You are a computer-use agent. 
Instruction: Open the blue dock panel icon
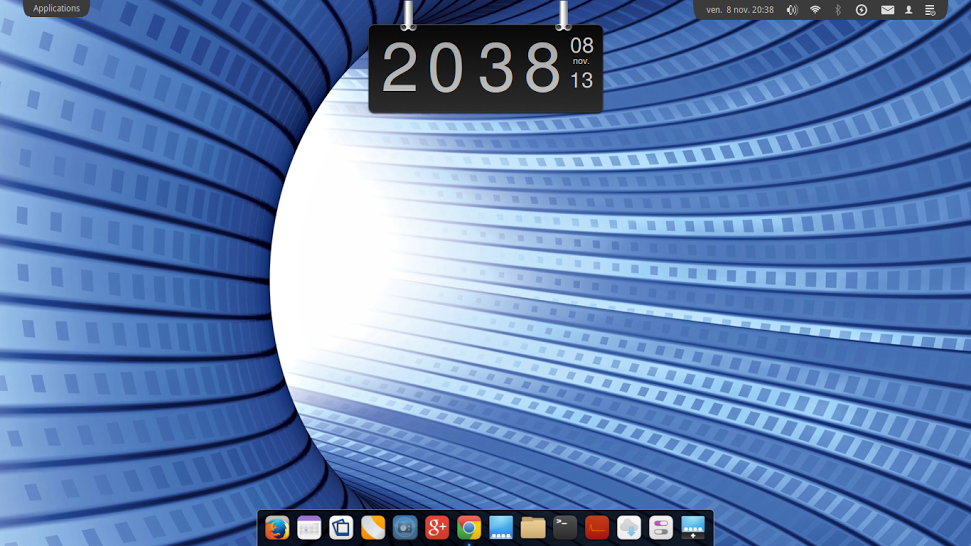(501, 528)
